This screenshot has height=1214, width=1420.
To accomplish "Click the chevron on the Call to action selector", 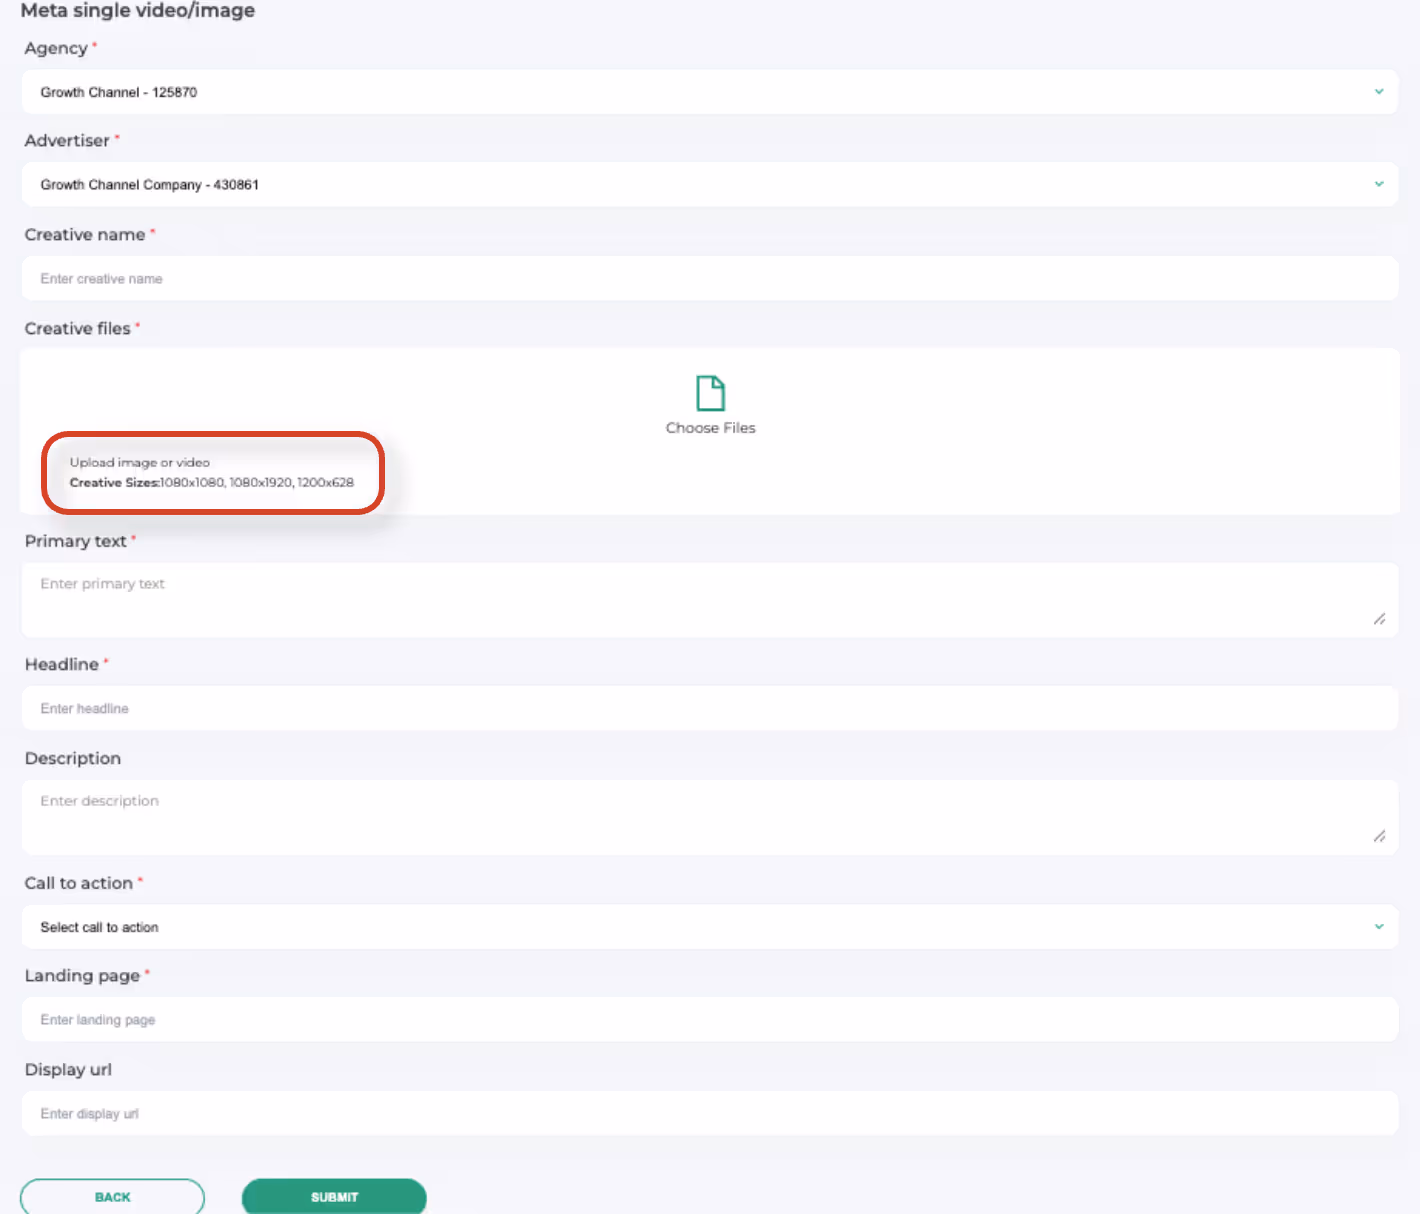I will pyautogui.click(x=1378, y=926).
